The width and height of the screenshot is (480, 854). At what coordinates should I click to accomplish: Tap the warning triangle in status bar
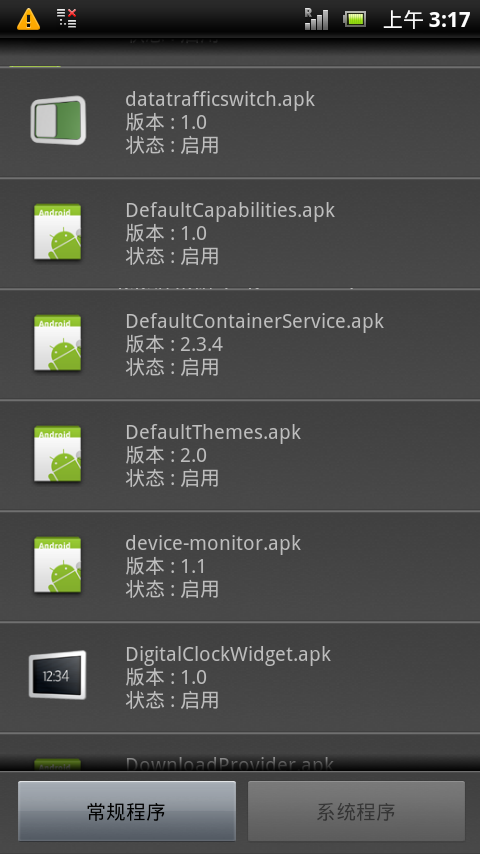[x=28, y=20]
